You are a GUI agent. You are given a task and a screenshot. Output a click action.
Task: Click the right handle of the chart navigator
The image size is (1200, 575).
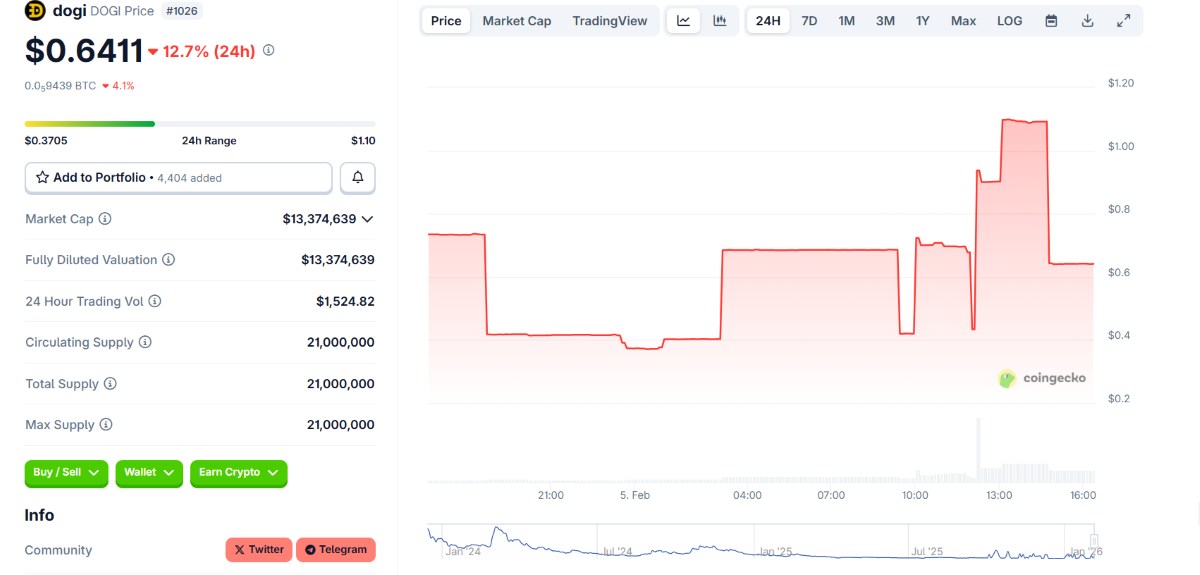(x=1094, y=540)
